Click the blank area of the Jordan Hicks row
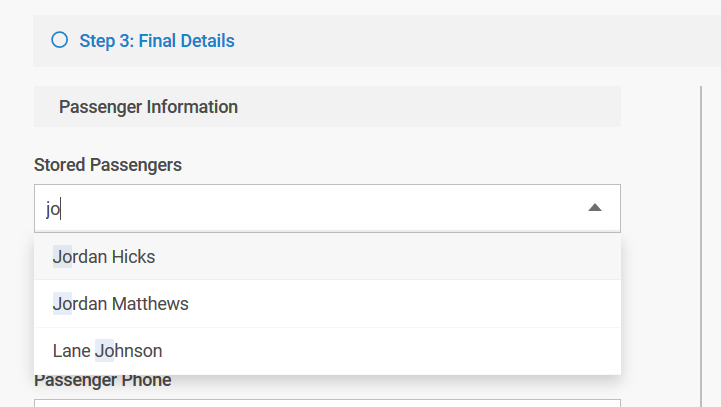 point(386,257)
